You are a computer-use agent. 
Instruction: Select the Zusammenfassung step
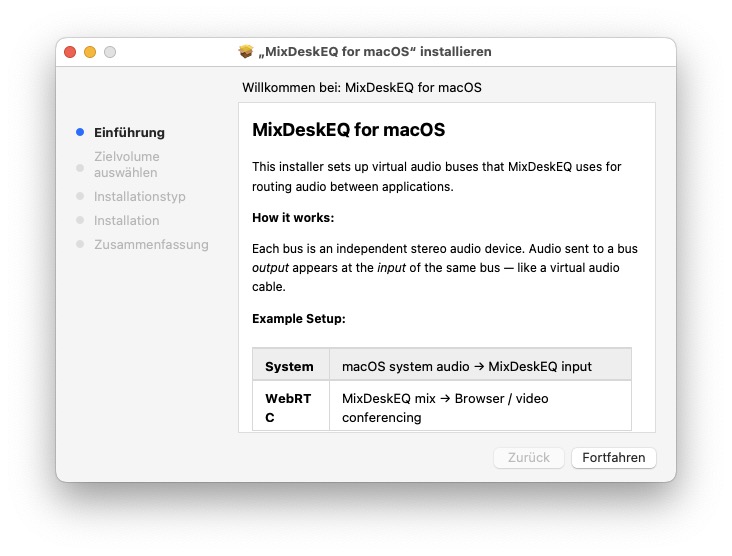[151, 245]
